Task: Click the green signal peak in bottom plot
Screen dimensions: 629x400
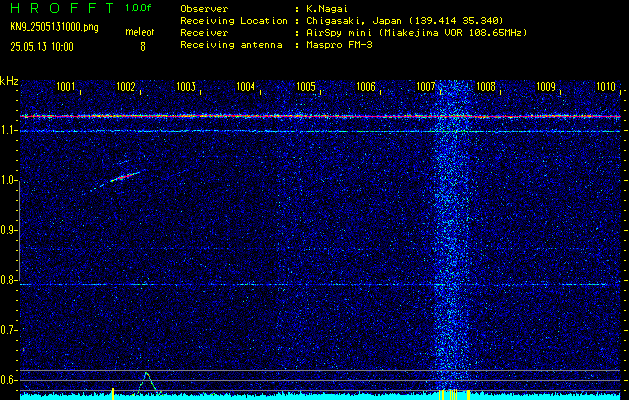Action: coord(147,382)
